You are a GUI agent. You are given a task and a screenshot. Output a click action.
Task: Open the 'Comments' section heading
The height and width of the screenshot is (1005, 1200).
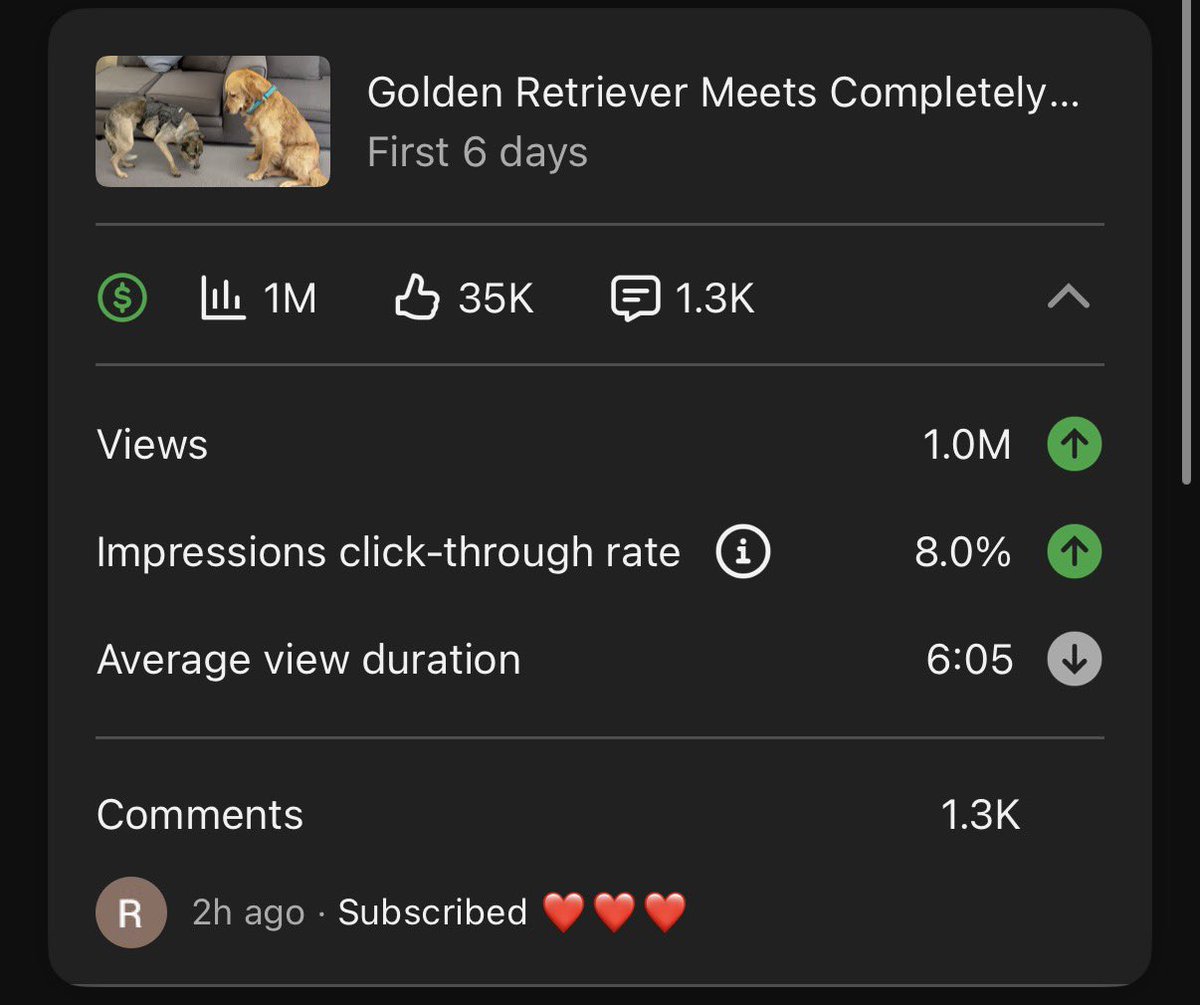(x=200, y=815)
